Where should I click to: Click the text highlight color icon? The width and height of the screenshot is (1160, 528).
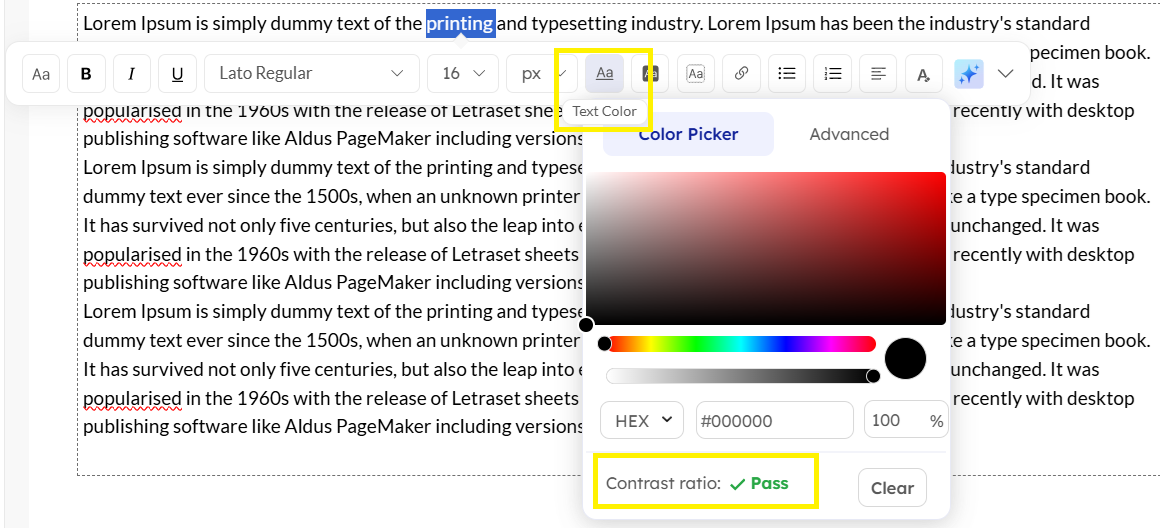point(650,73)
